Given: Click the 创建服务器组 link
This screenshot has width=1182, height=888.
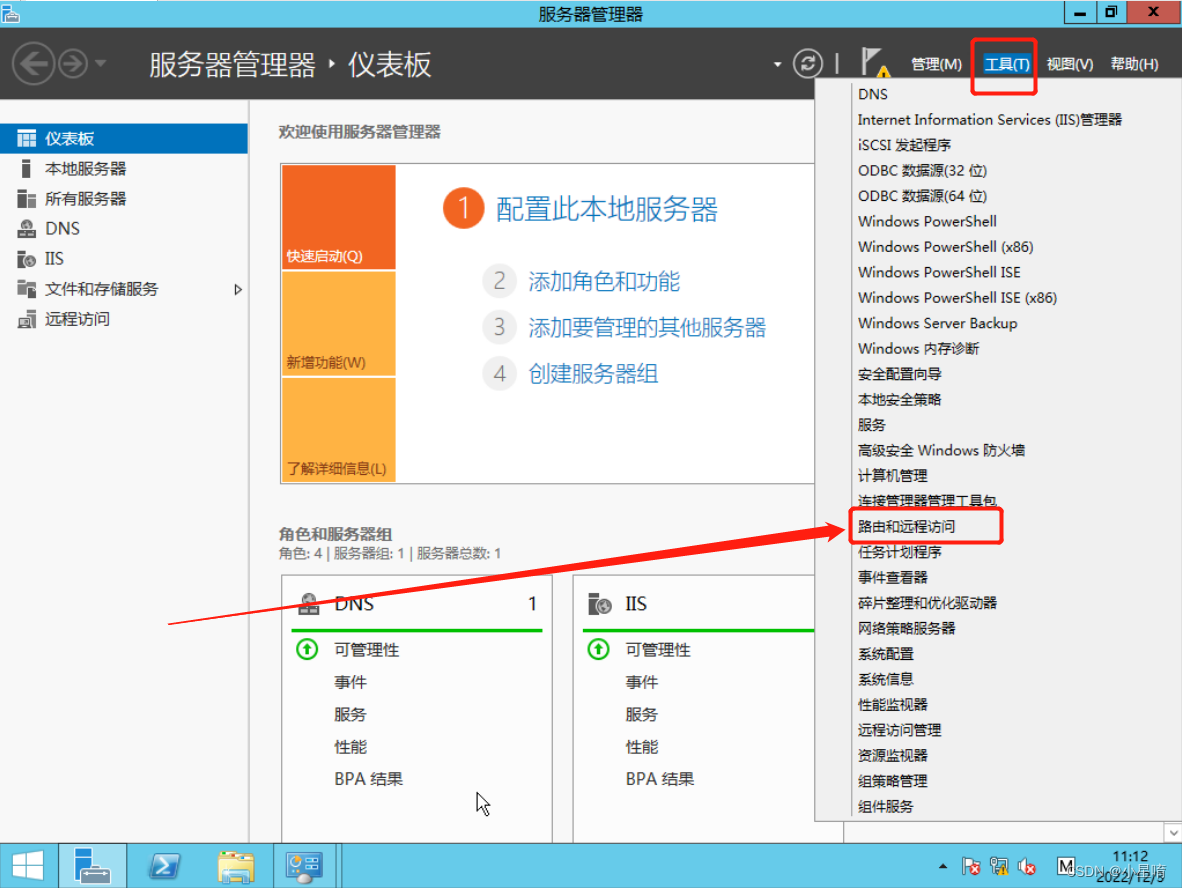Looking at the screenshot, I should (x=593, y=373).
